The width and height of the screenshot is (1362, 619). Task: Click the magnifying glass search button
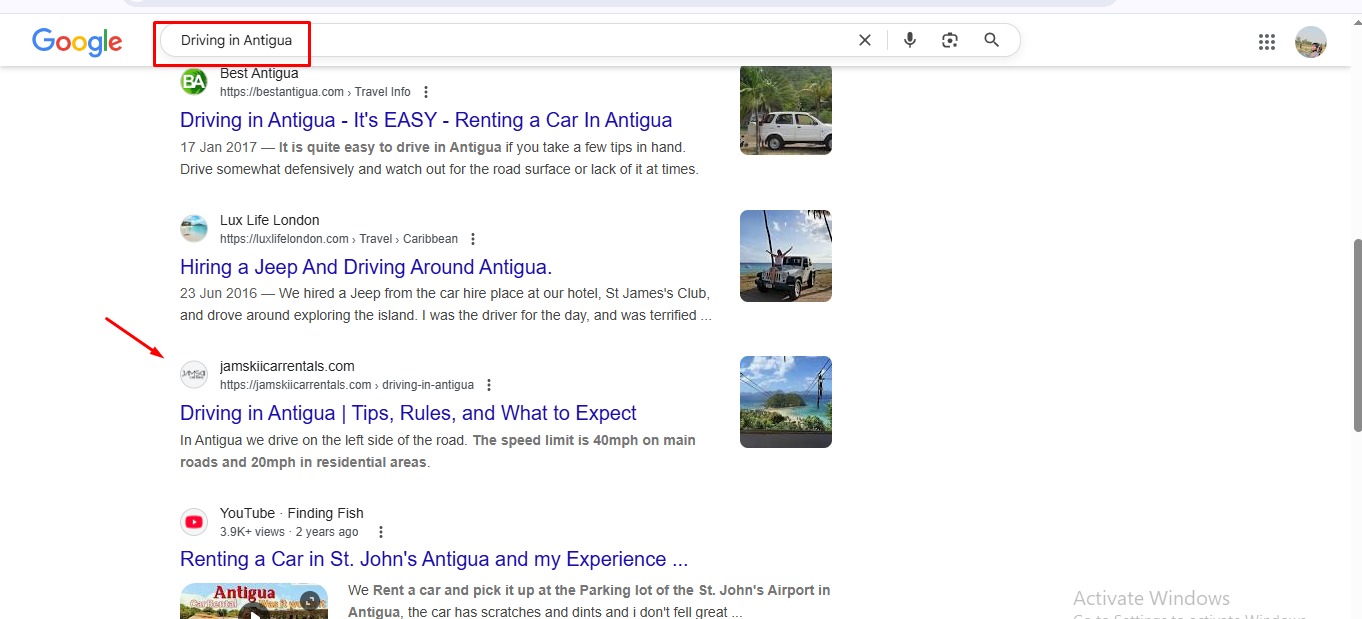coord(991,40)
